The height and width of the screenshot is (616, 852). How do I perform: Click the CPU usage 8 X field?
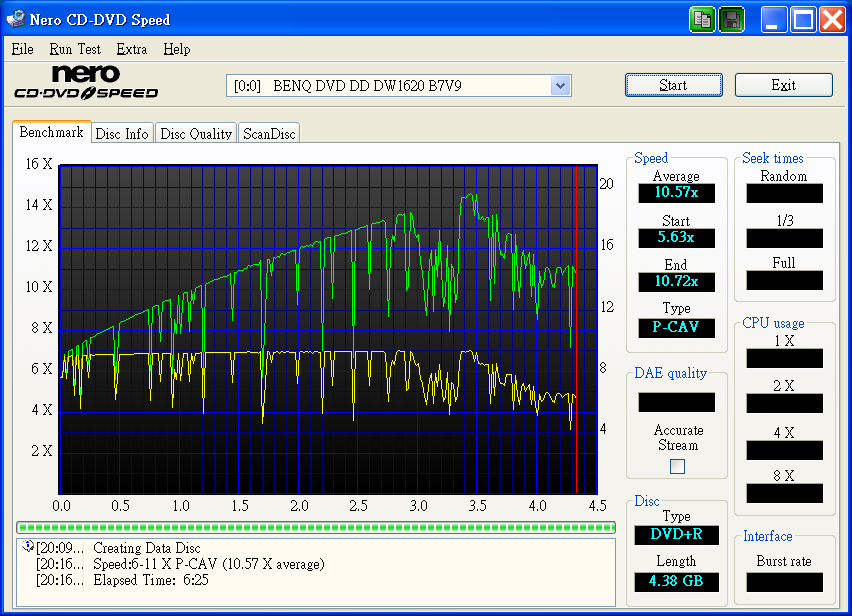(785, 493)
